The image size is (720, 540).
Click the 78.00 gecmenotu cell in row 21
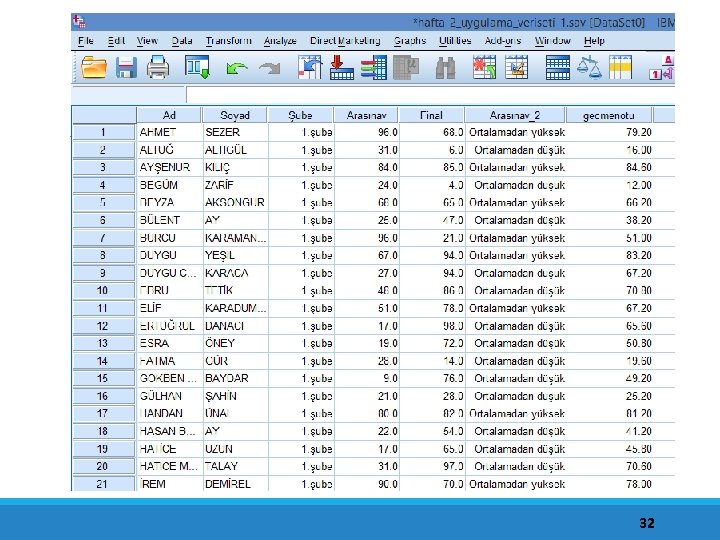608,484
